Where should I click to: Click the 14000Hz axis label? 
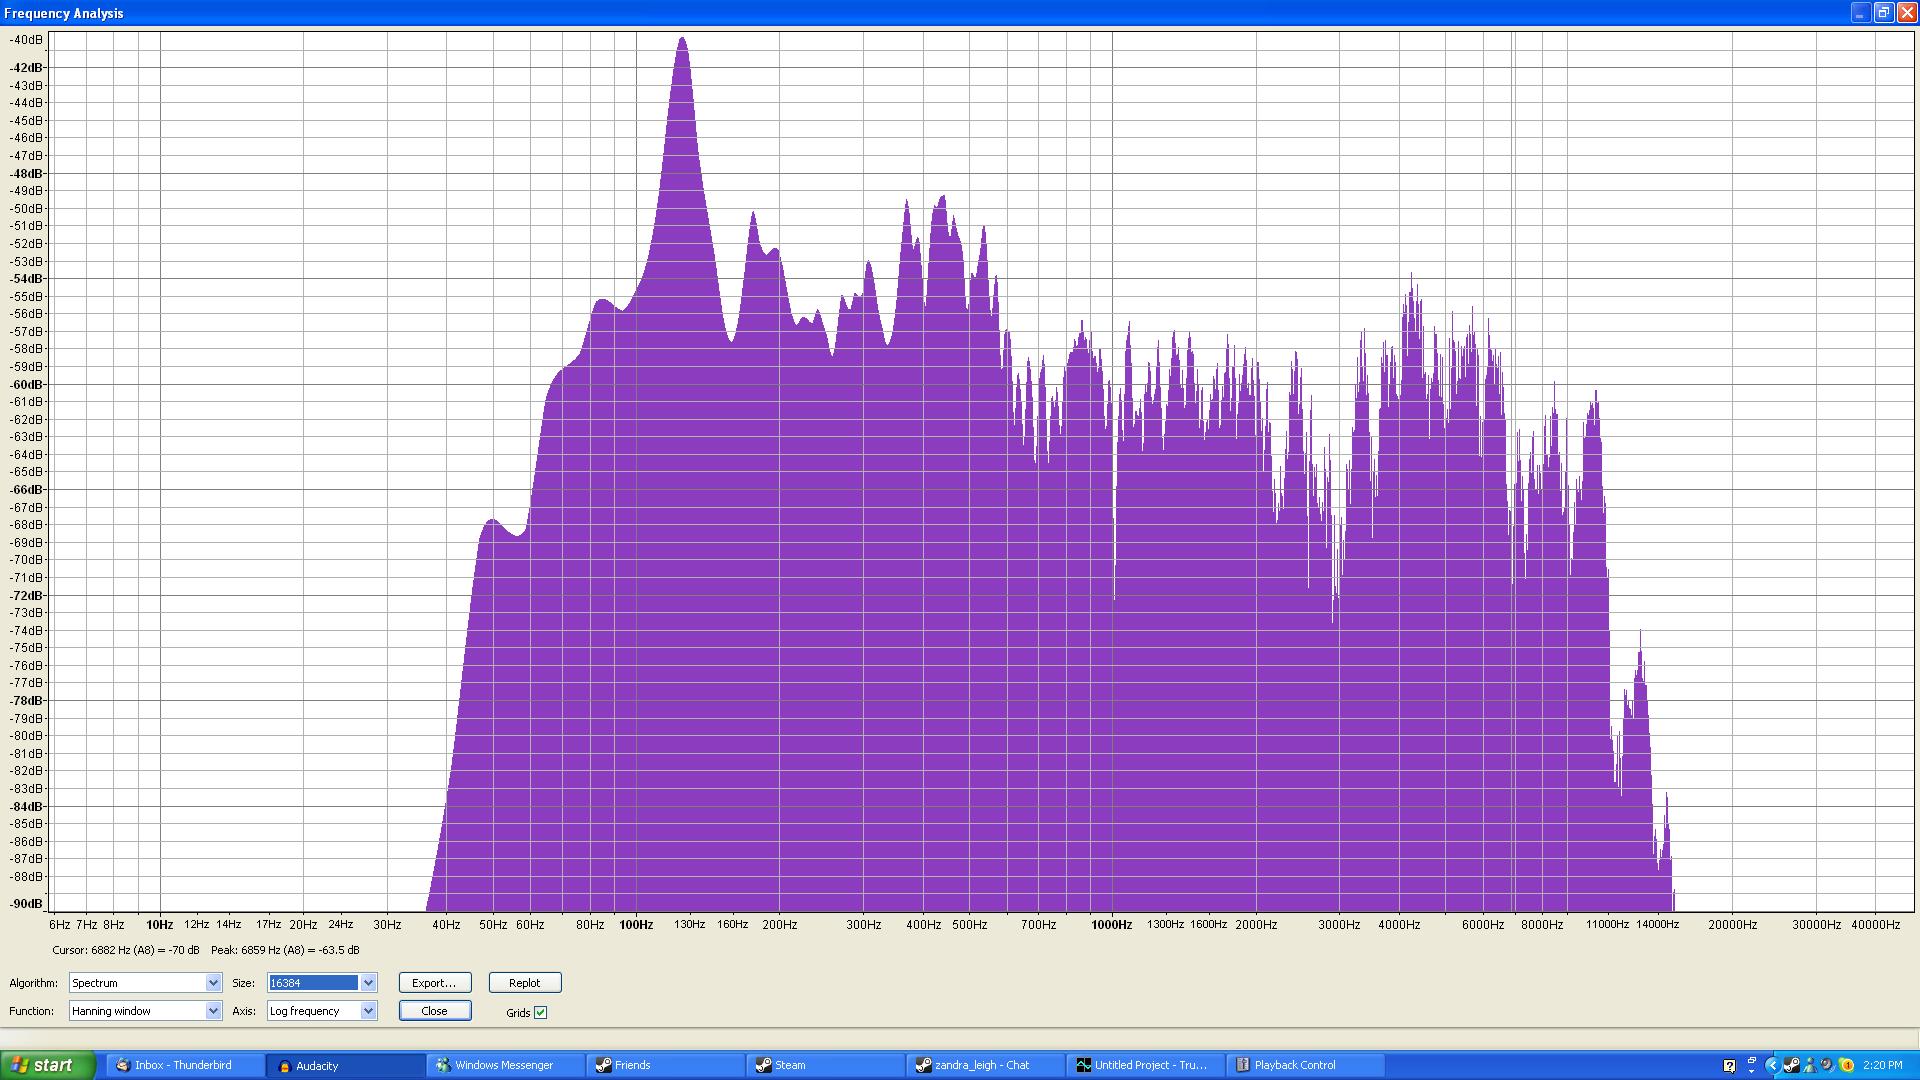(x=1657, y=925)
